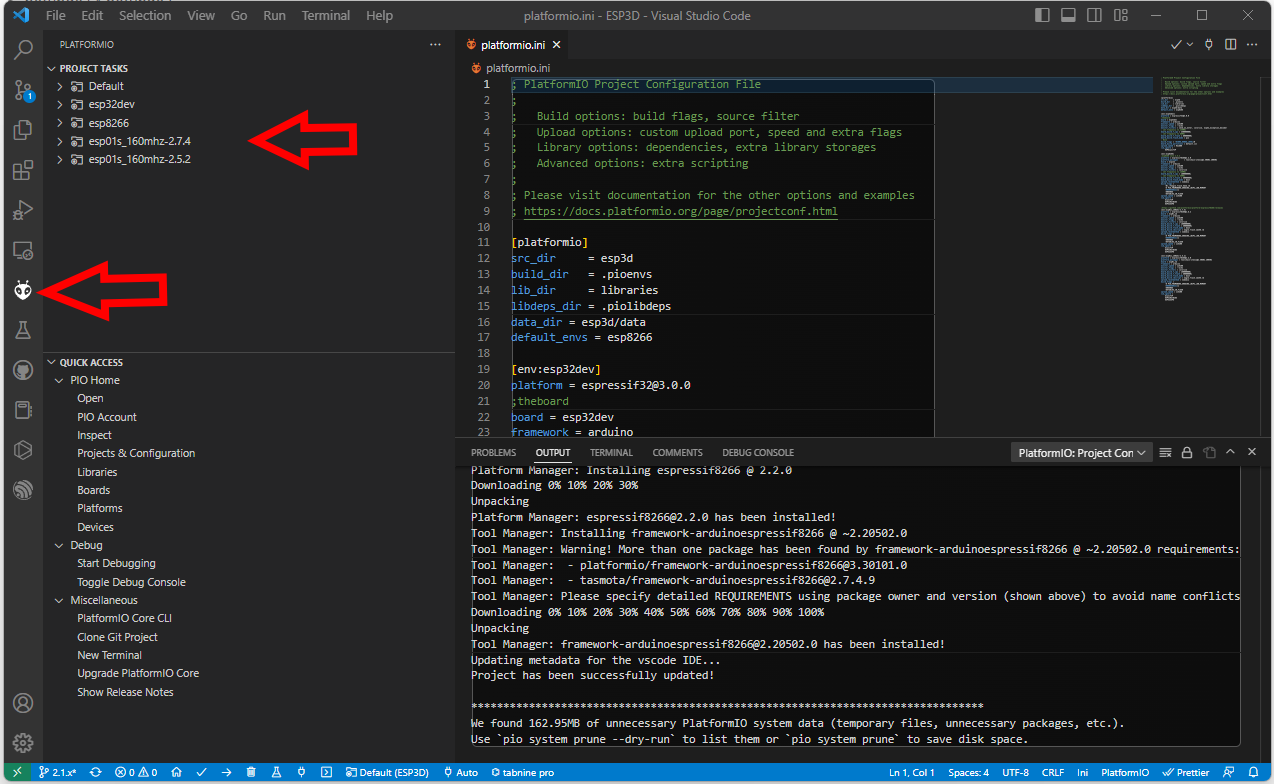Open the Search view icon
This screenshot has width=1274, height=784.
(x=23, y=51)
